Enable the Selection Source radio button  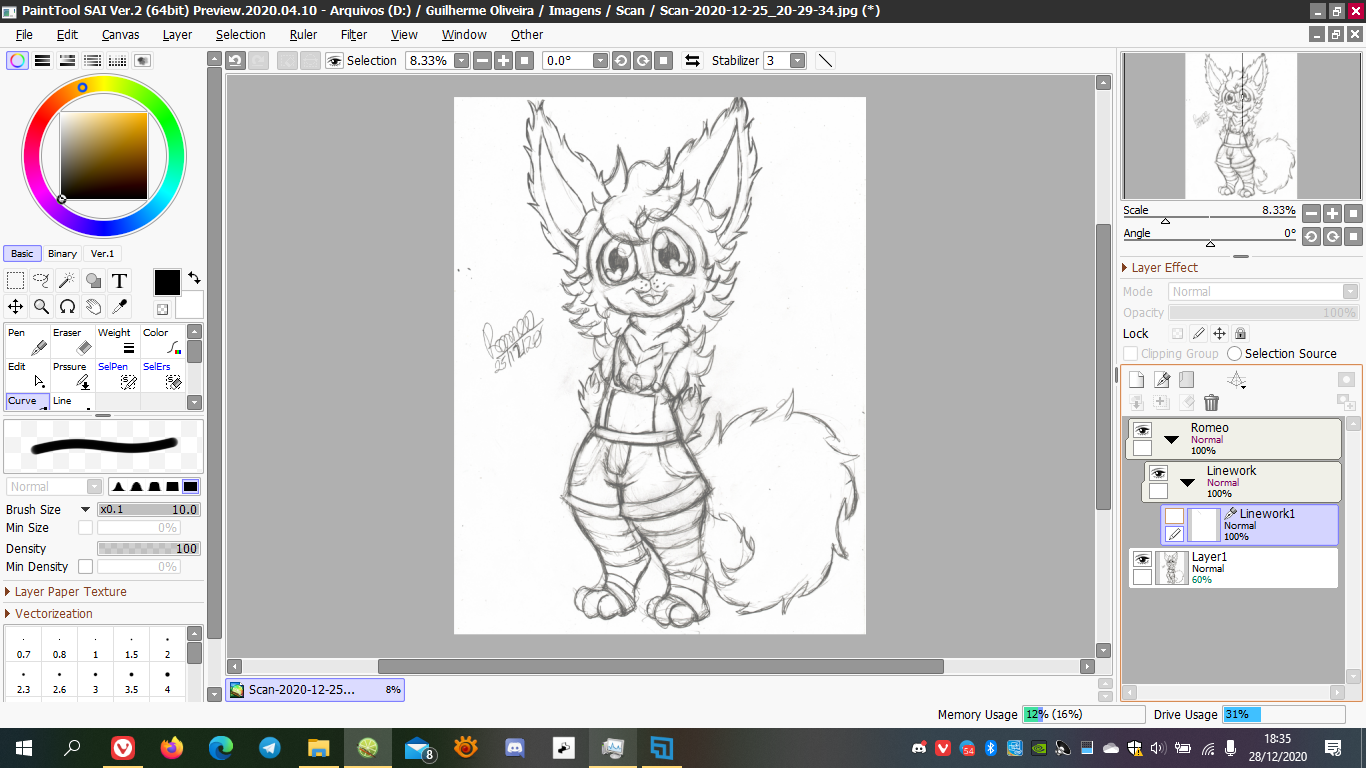(x=1235, y=354)
